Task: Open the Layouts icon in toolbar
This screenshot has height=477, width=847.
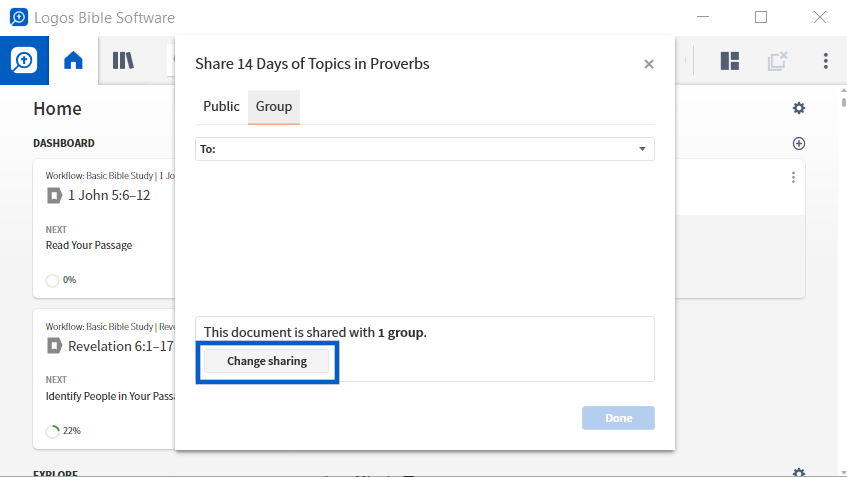Action: pos(730,61)
